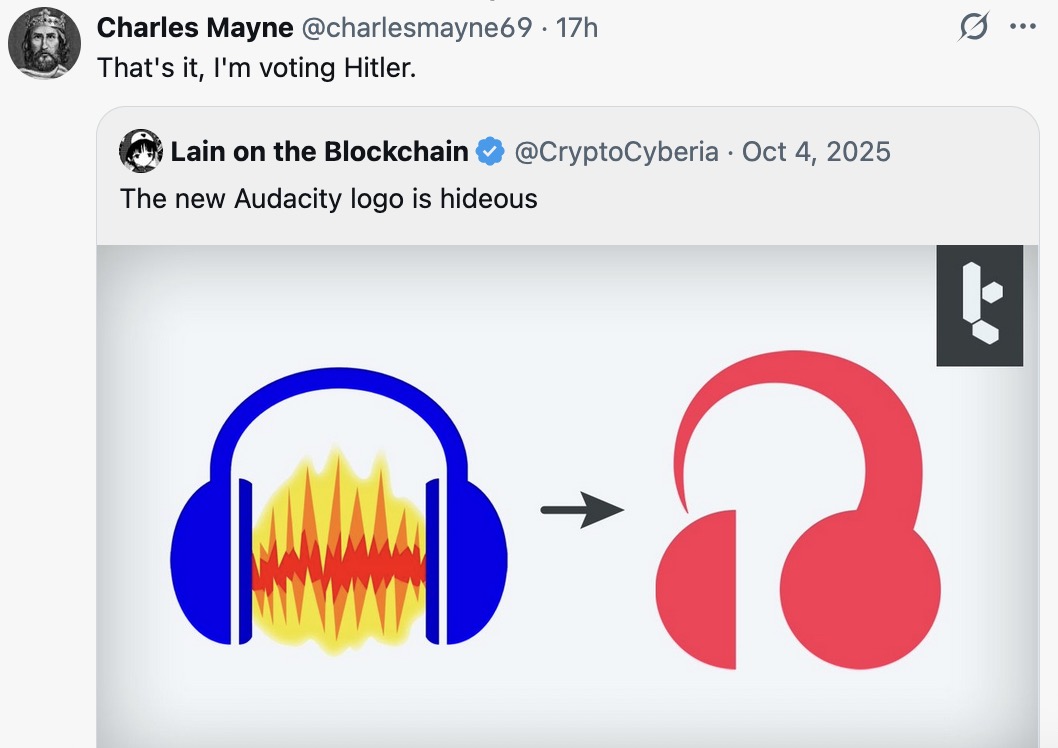The image size is (1058, 748).
Task: Click the new red Audacity headphones logo
Action: pos(798,510)
